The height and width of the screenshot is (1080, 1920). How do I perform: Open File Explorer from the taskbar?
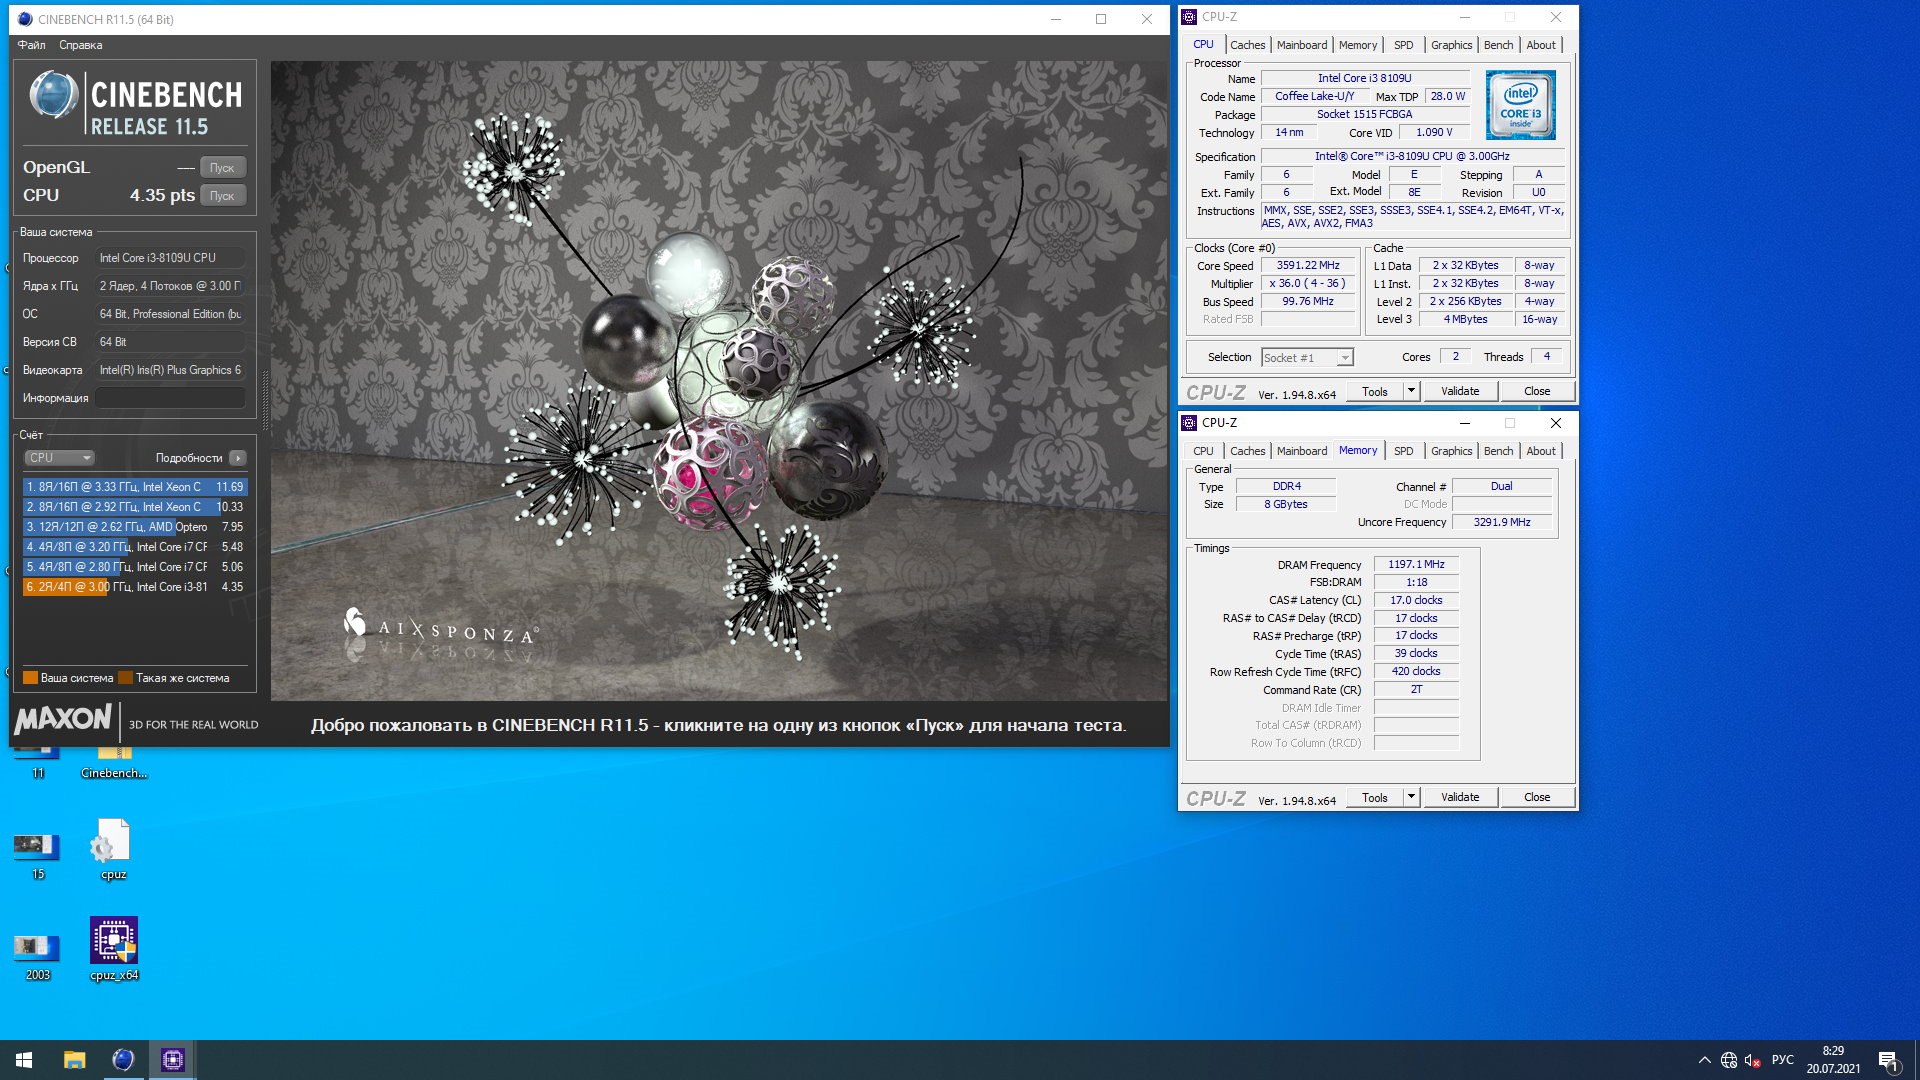coord(74,1060)
